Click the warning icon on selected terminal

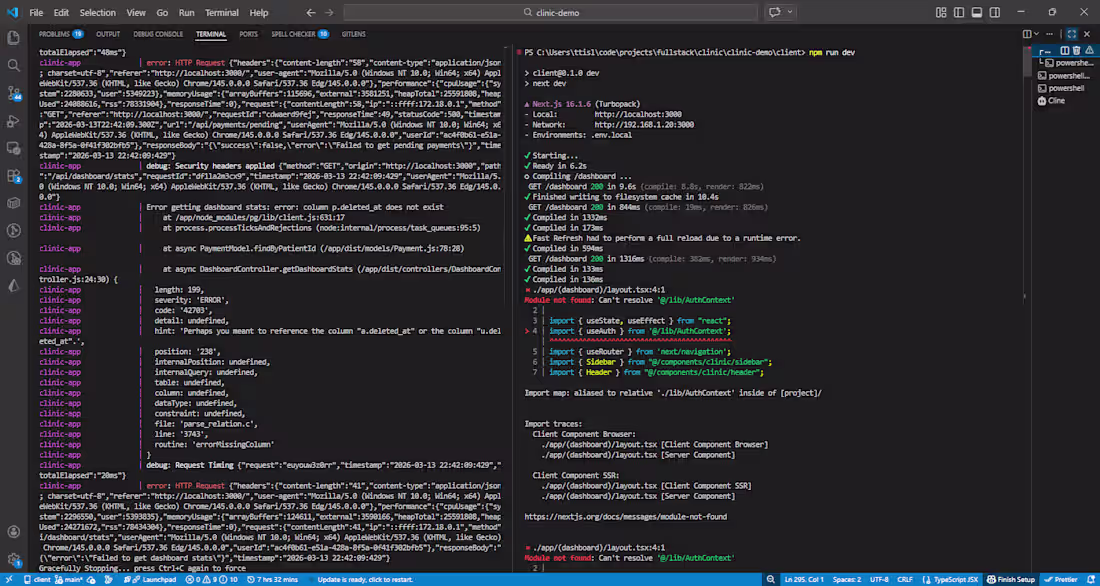pos(1089,50)
